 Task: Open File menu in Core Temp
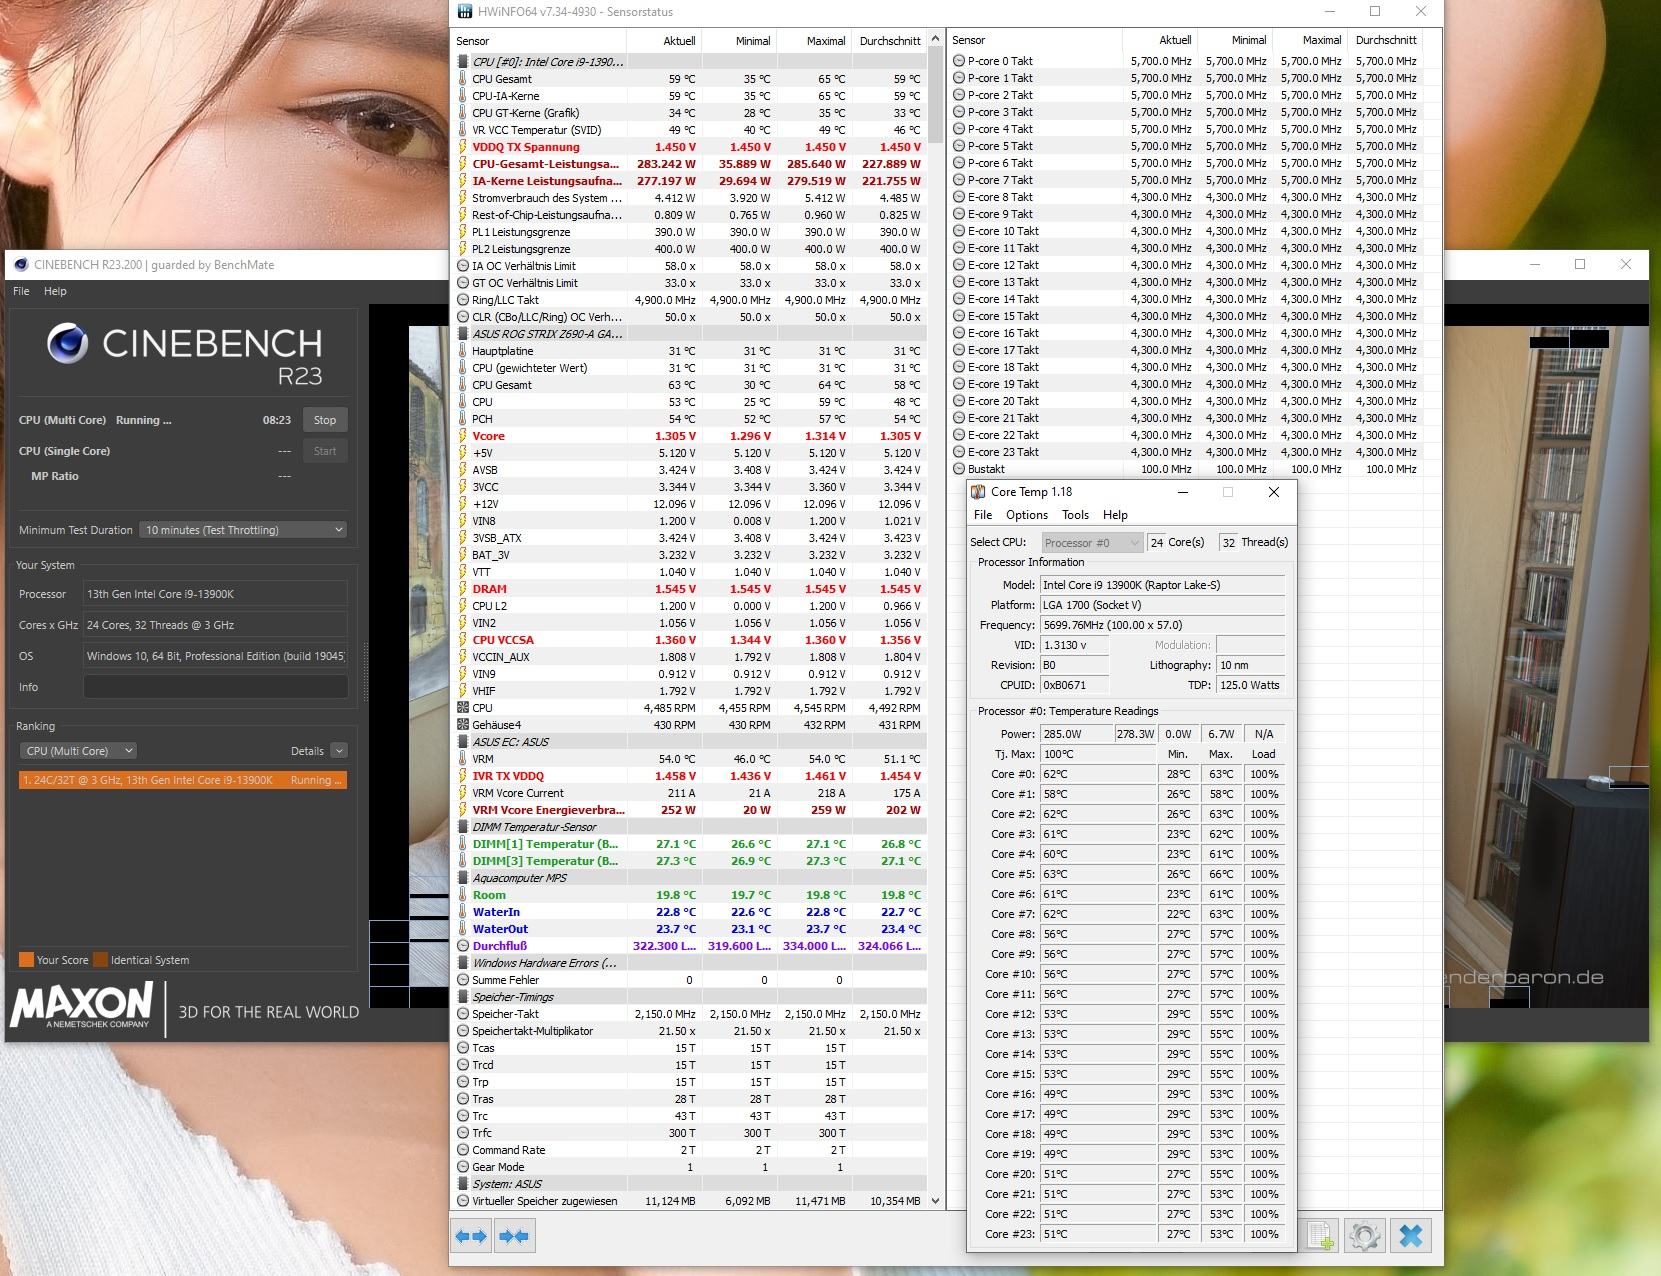pos(983,515)
